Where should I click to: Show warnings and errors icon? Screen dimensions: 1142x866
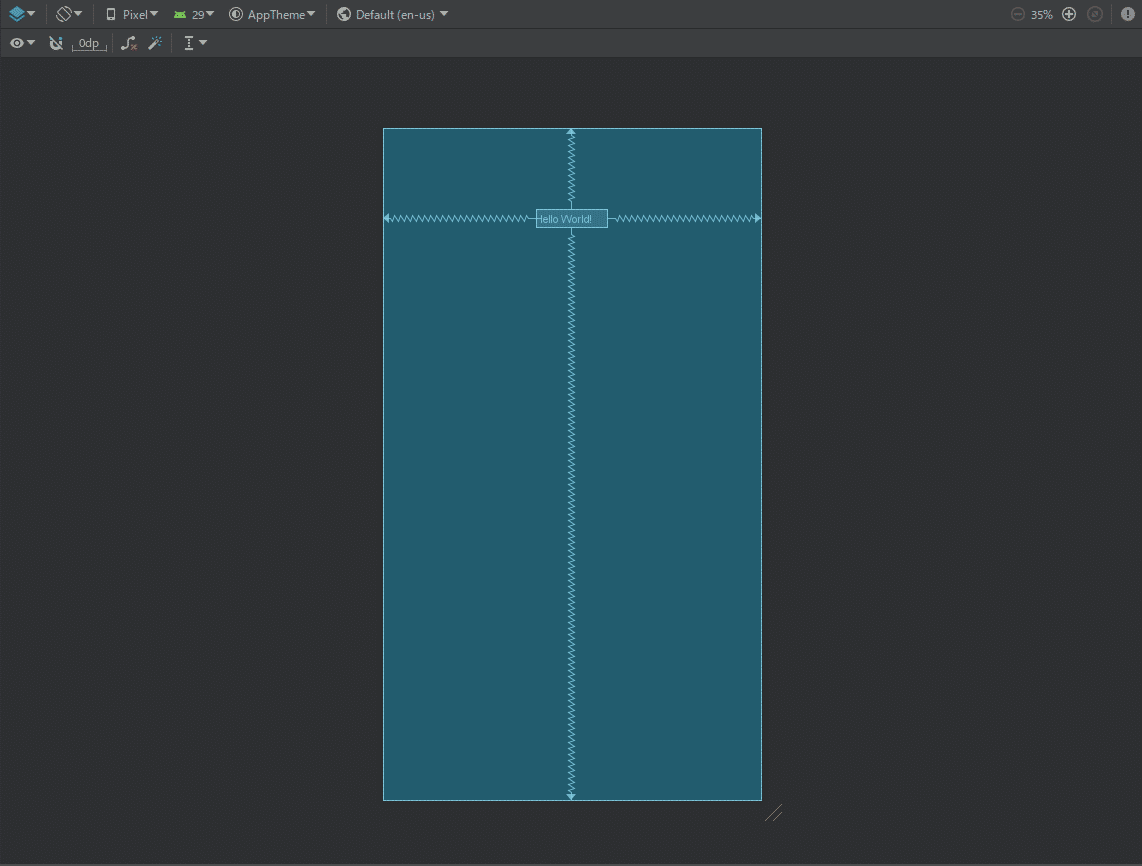(x=1127, y=15)
